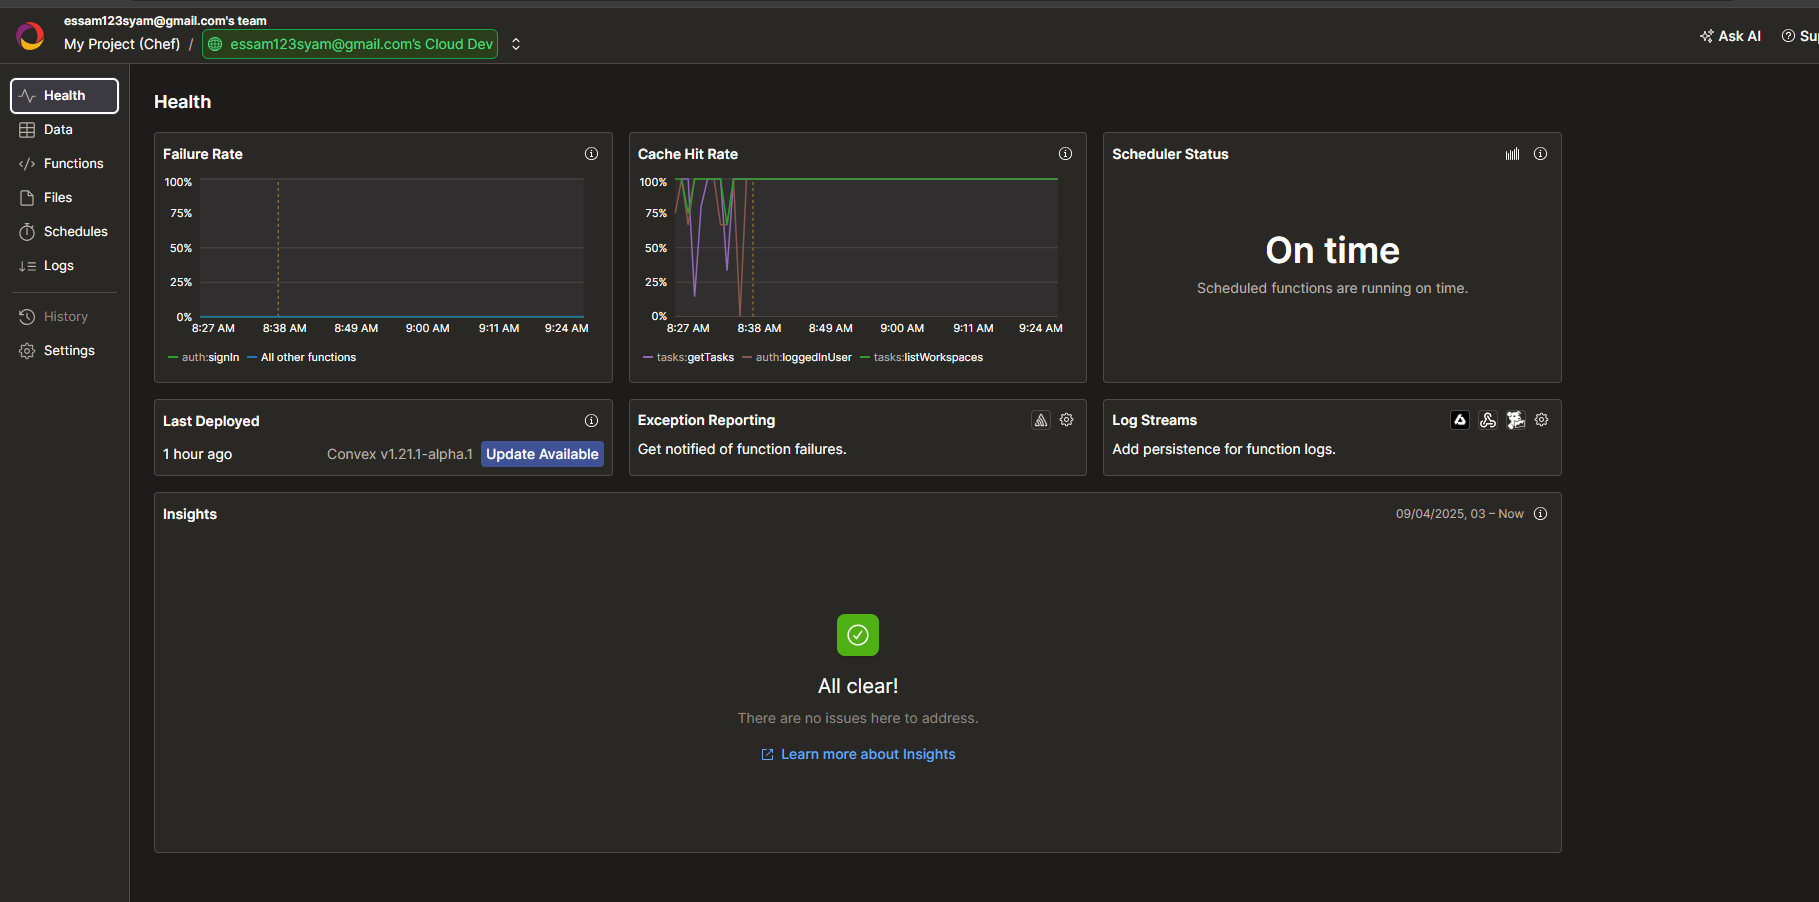Select the Axiom log stream integration
Screen dimensions: 1819x902
1460,420
